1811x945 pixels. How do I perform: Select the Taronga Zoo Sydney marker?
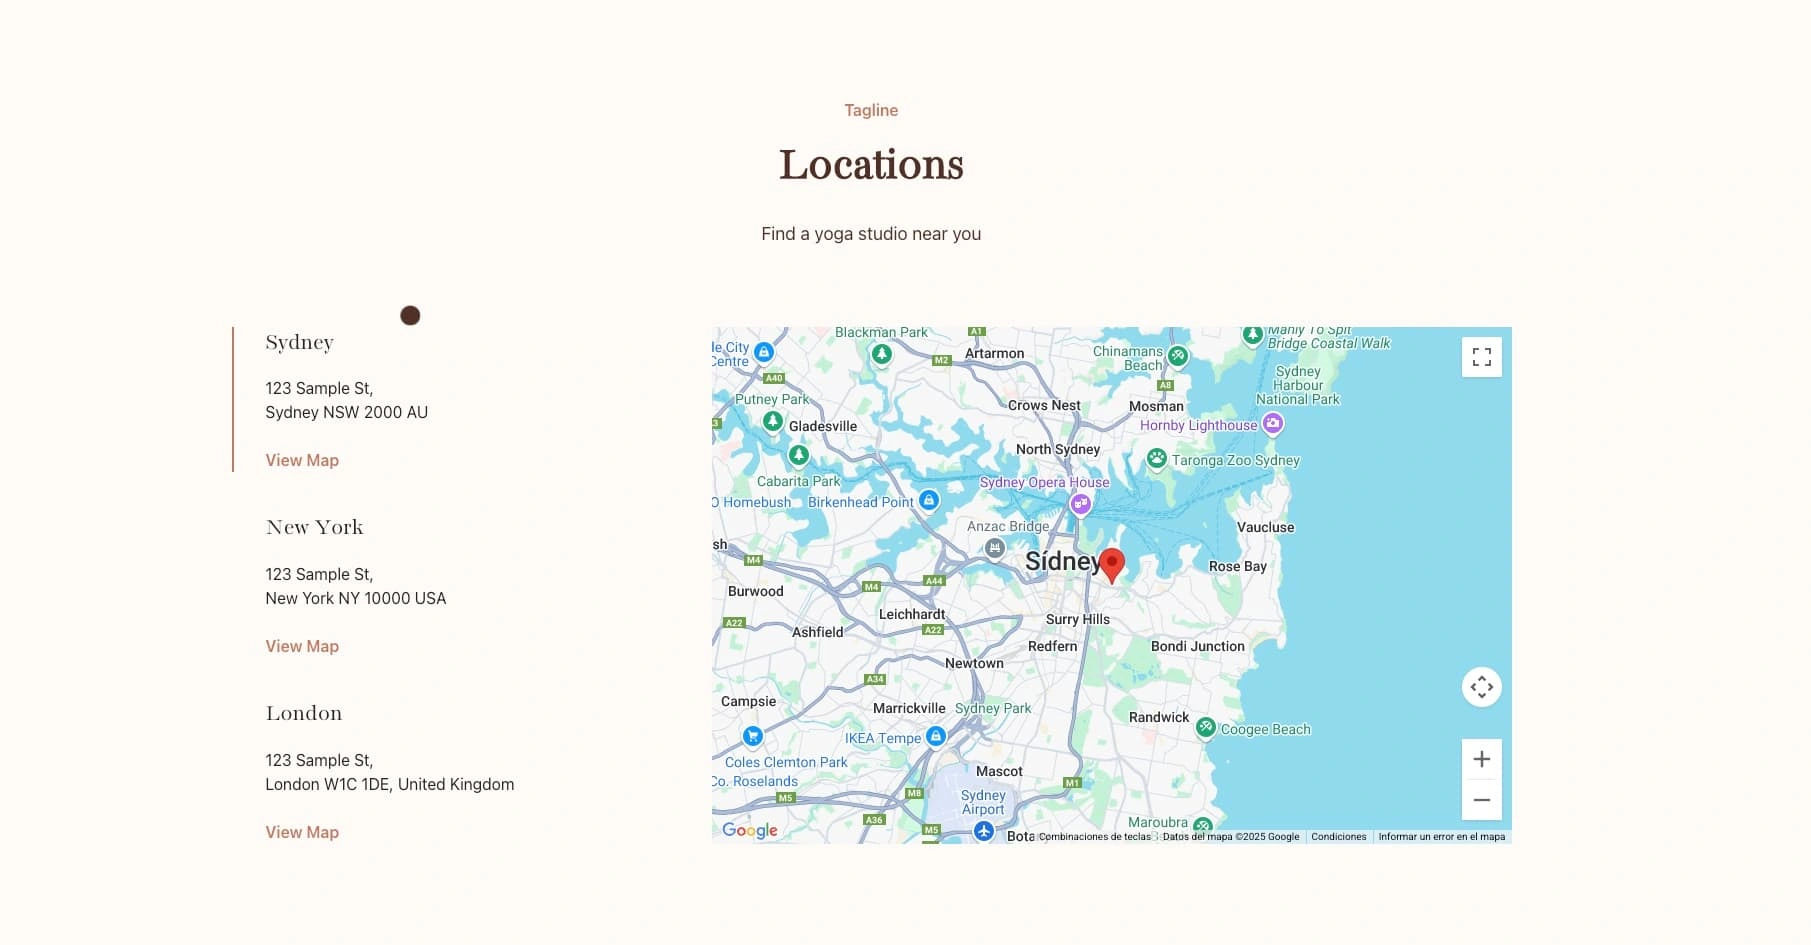coord(1156,459)
